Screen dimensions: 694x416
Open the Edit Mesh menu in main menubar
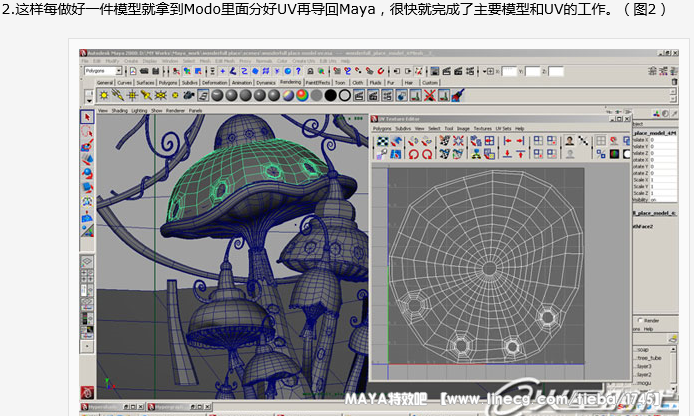click(x=224, y=61)
